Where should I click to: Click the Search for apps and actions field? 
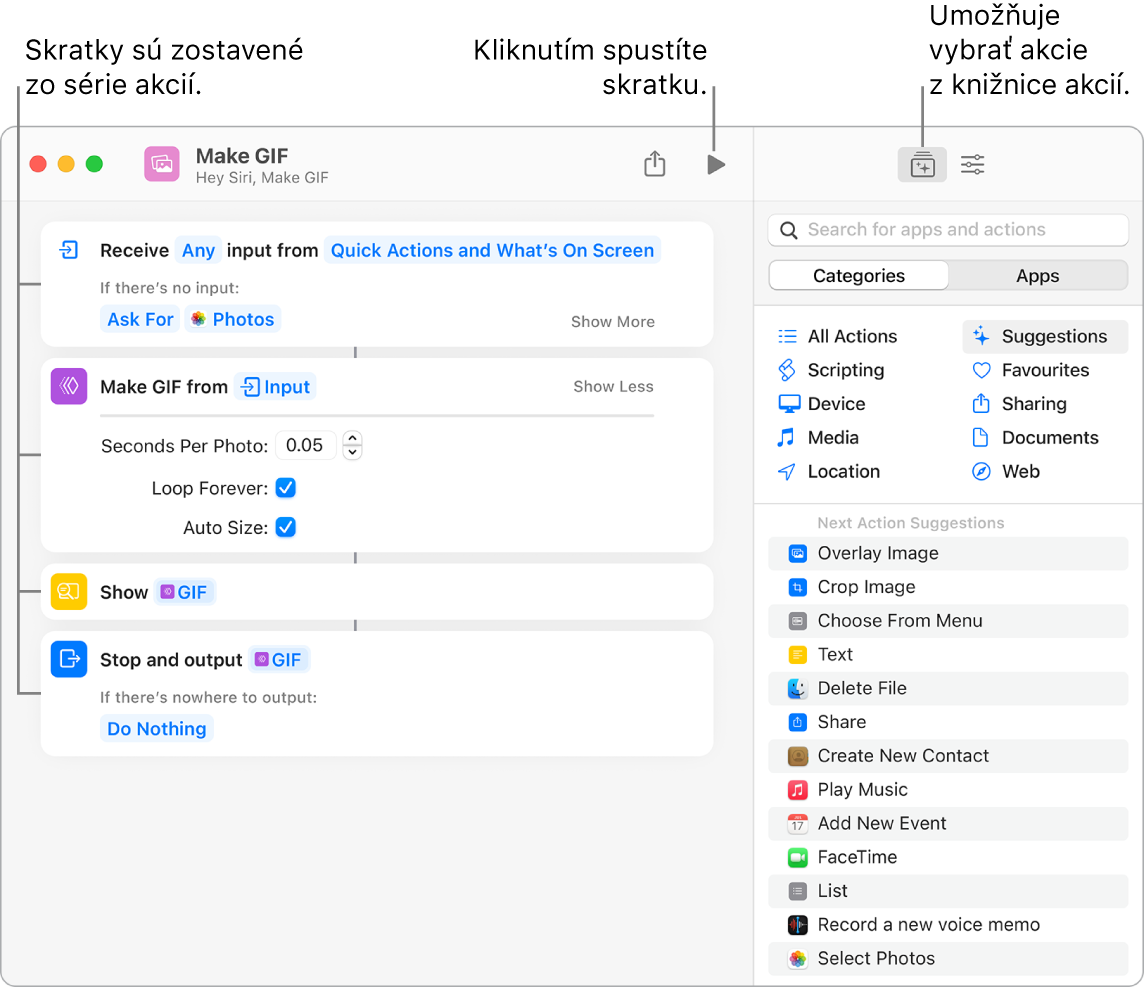point(948,230)
